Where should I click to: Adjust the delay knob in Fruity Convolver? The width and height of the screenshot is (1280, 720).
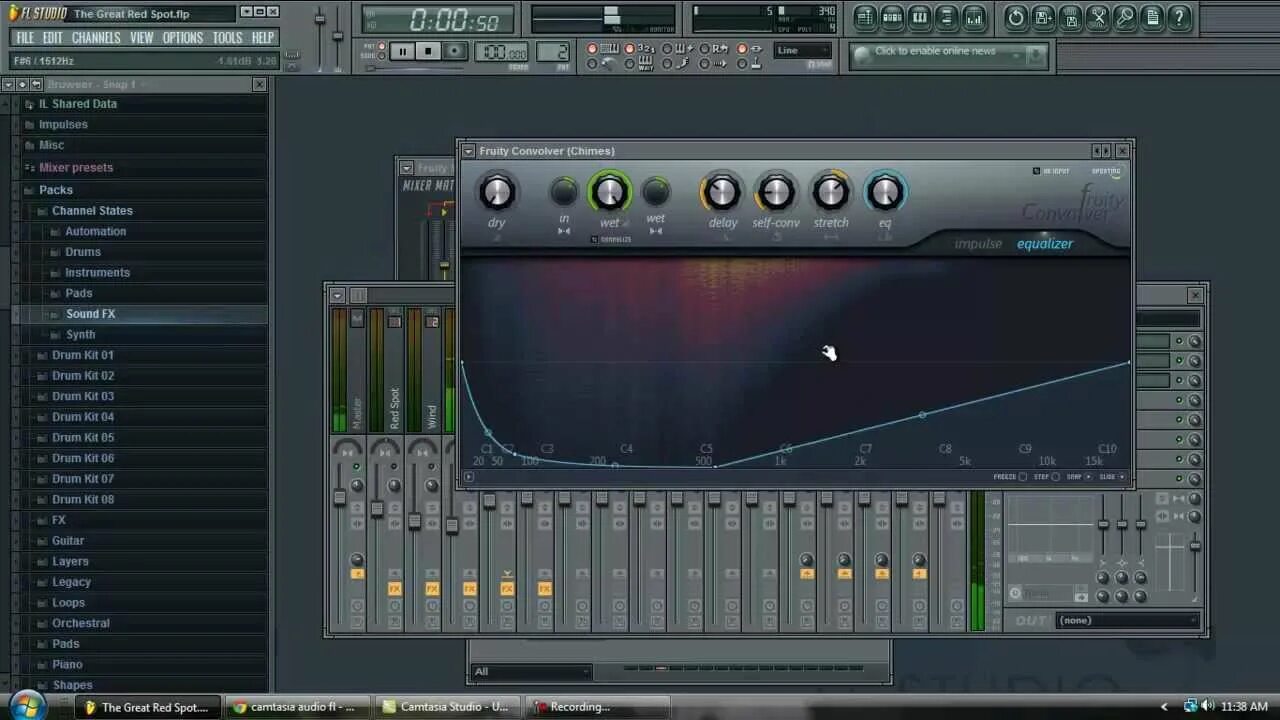721,191
